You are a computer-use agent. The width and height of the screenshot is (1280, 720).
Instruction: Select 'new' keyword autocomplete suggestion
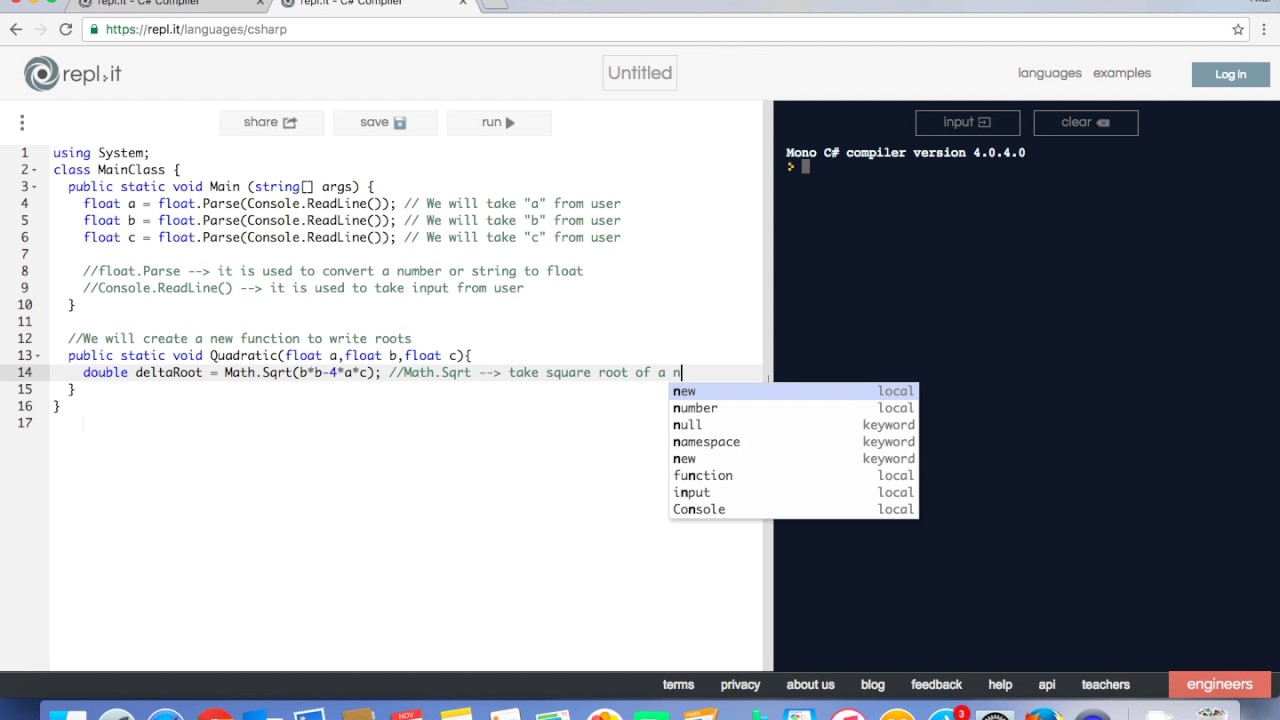[x=793, y=459]
